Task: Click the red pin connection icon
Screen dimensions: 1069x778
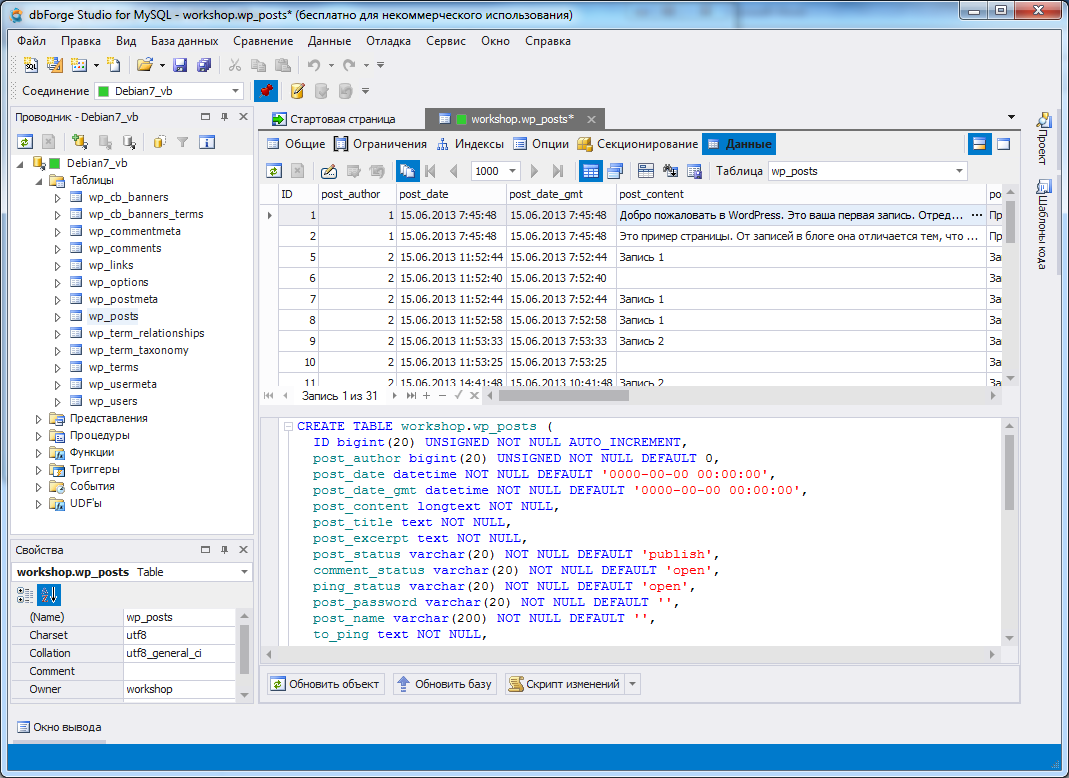Action: (266, 91)
